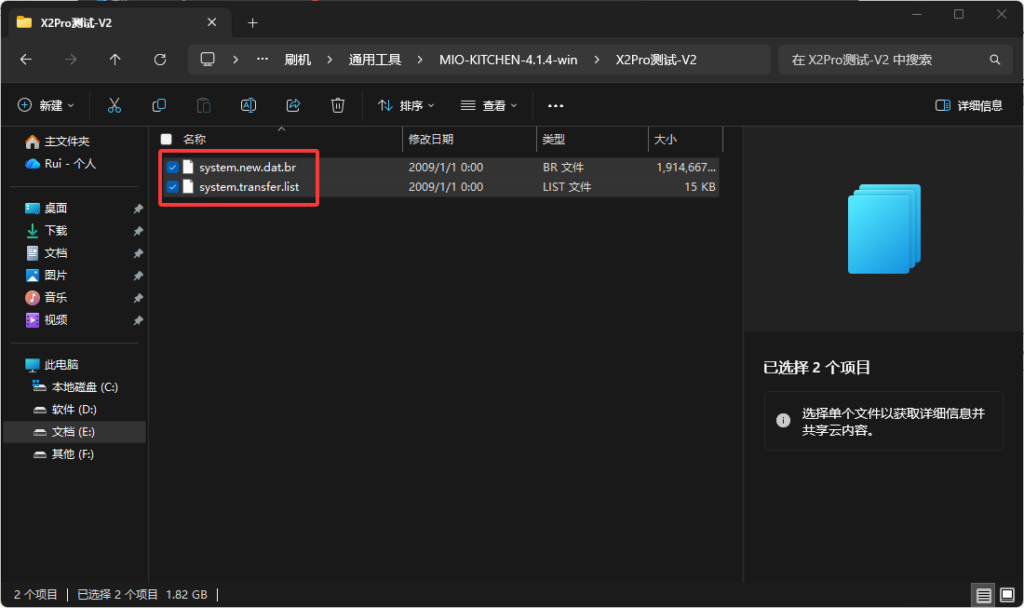Click the Rename icon in toolbar
This screenshot has height=608, width=1024.
pos(248,105)
